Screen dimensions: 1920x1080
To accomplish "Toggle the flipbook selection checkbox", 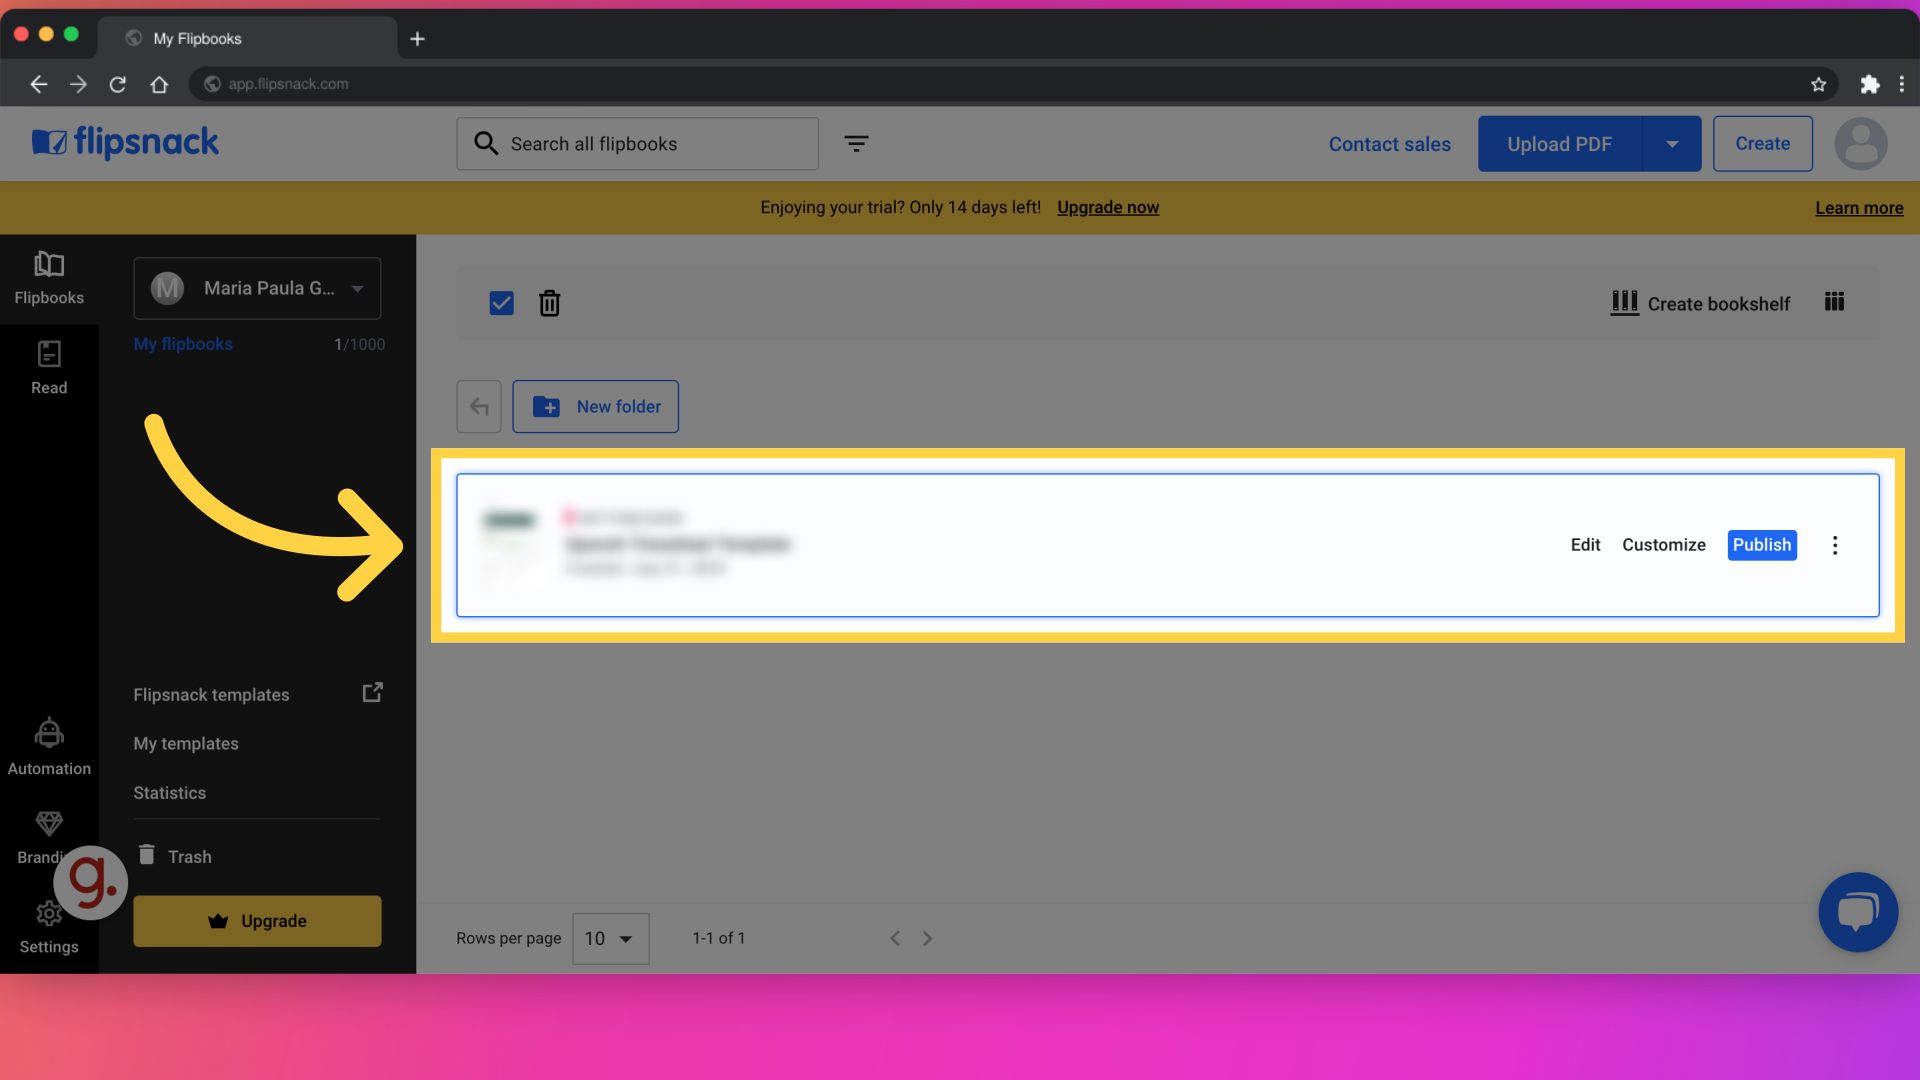I will tap(501, 303).
